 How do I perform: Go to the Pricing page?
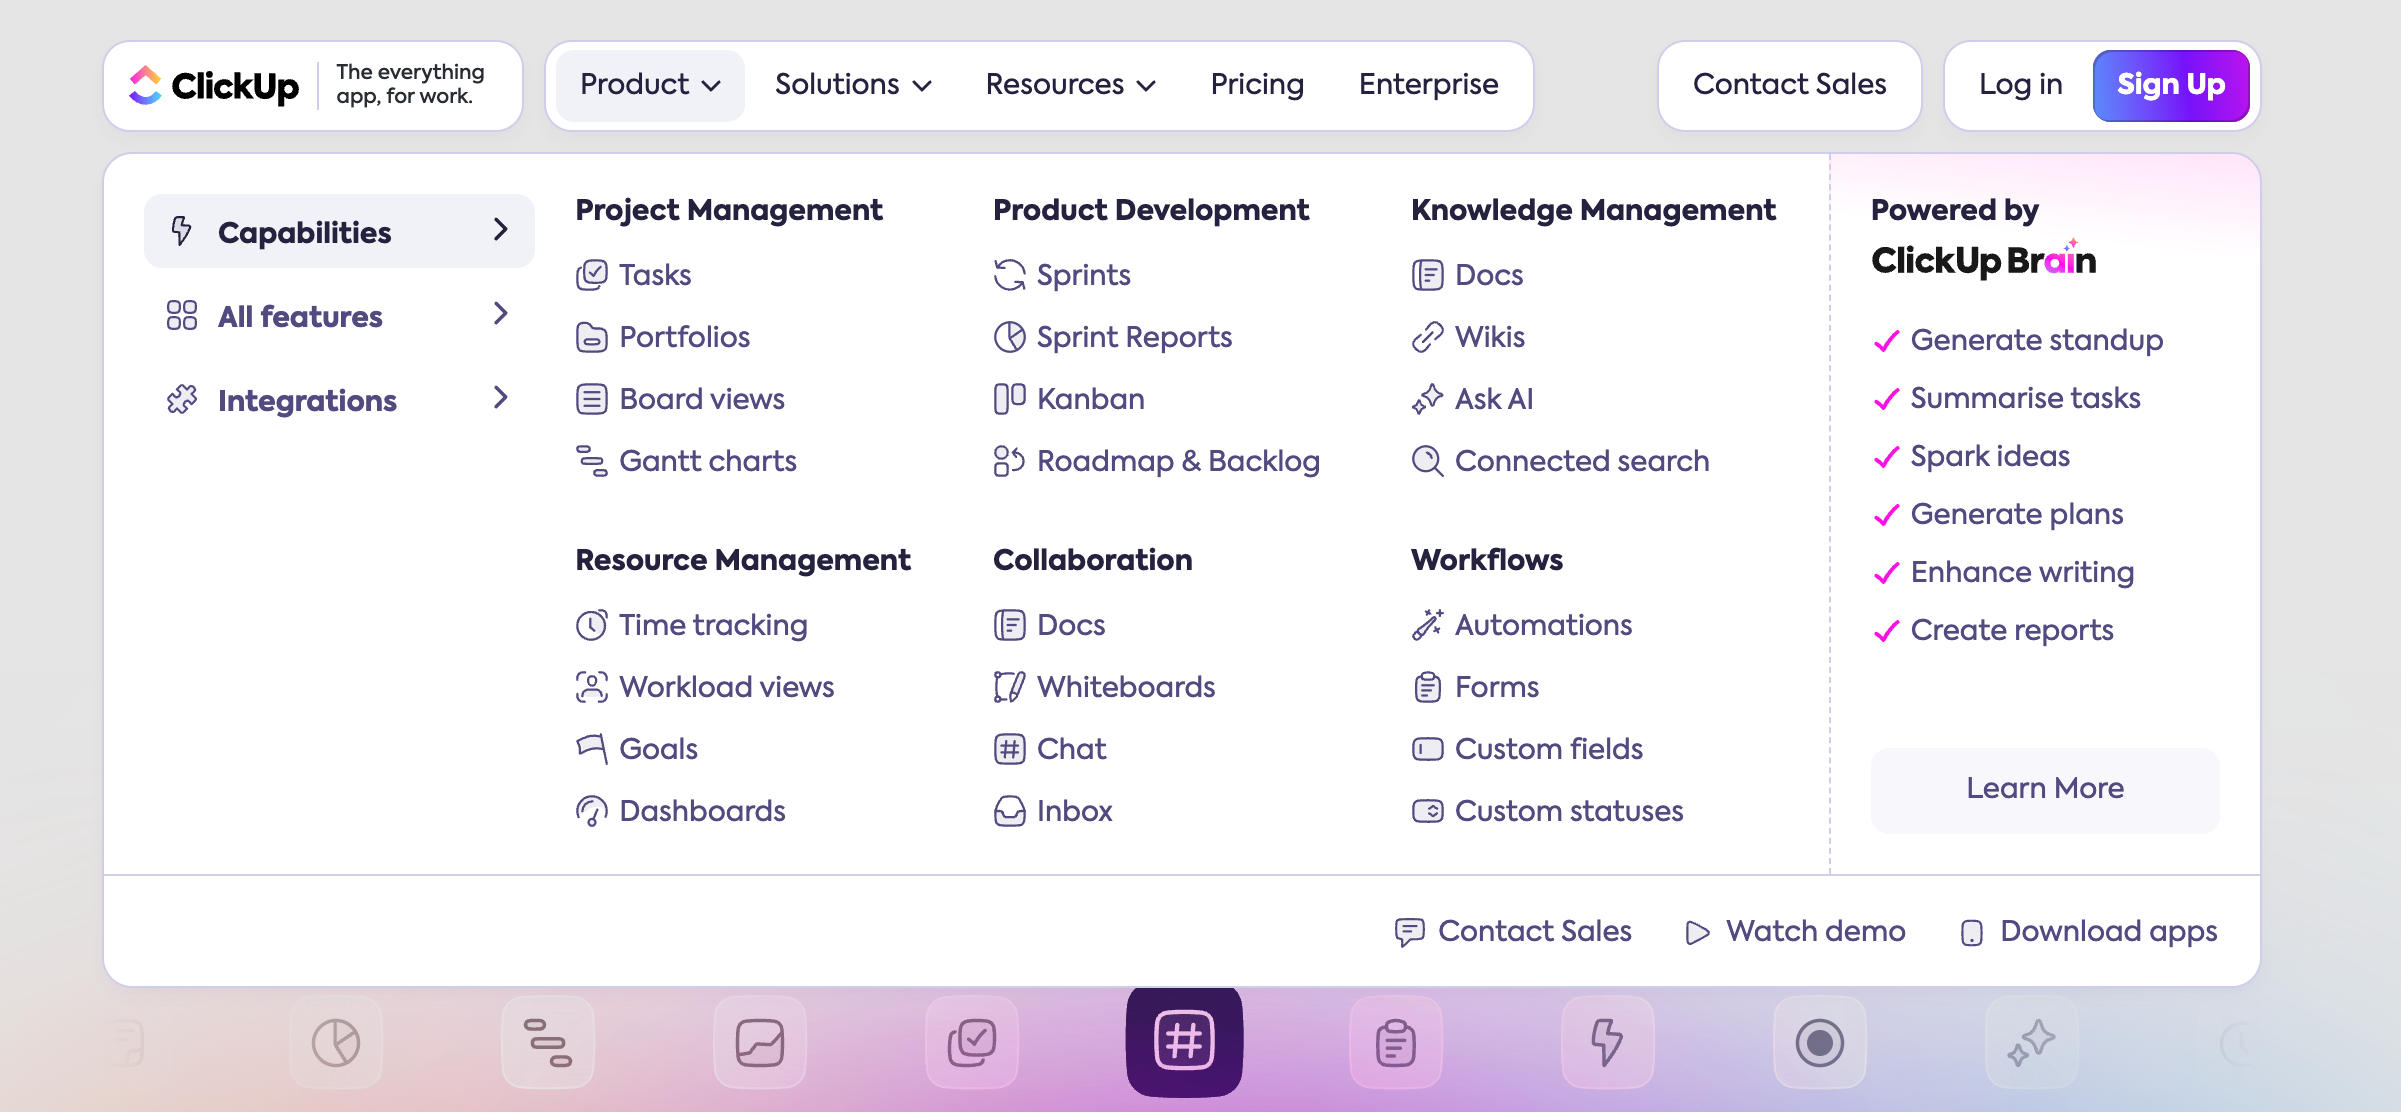pyautogui.click(x=1257, y=85)
